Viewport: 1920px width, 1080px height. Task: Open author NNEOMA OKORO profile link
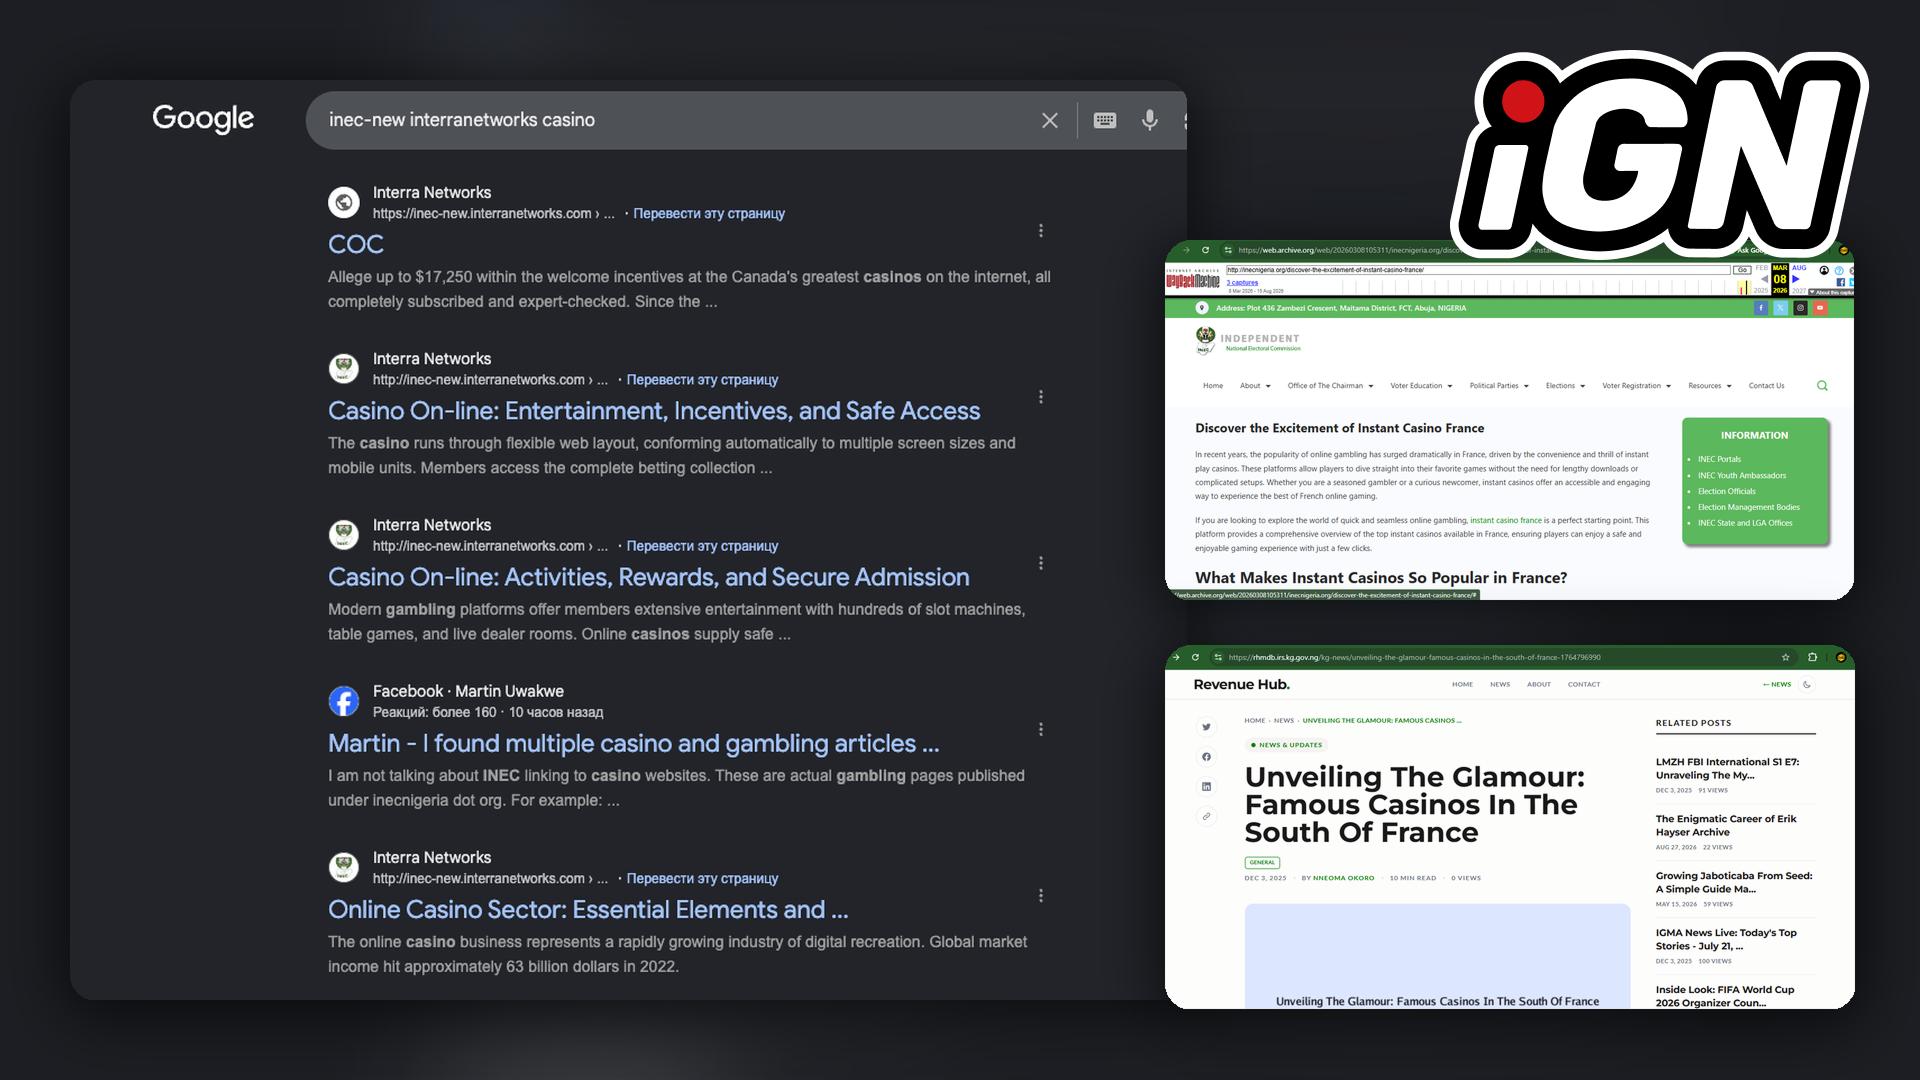pyautogui.click(x=1343, y=878)
